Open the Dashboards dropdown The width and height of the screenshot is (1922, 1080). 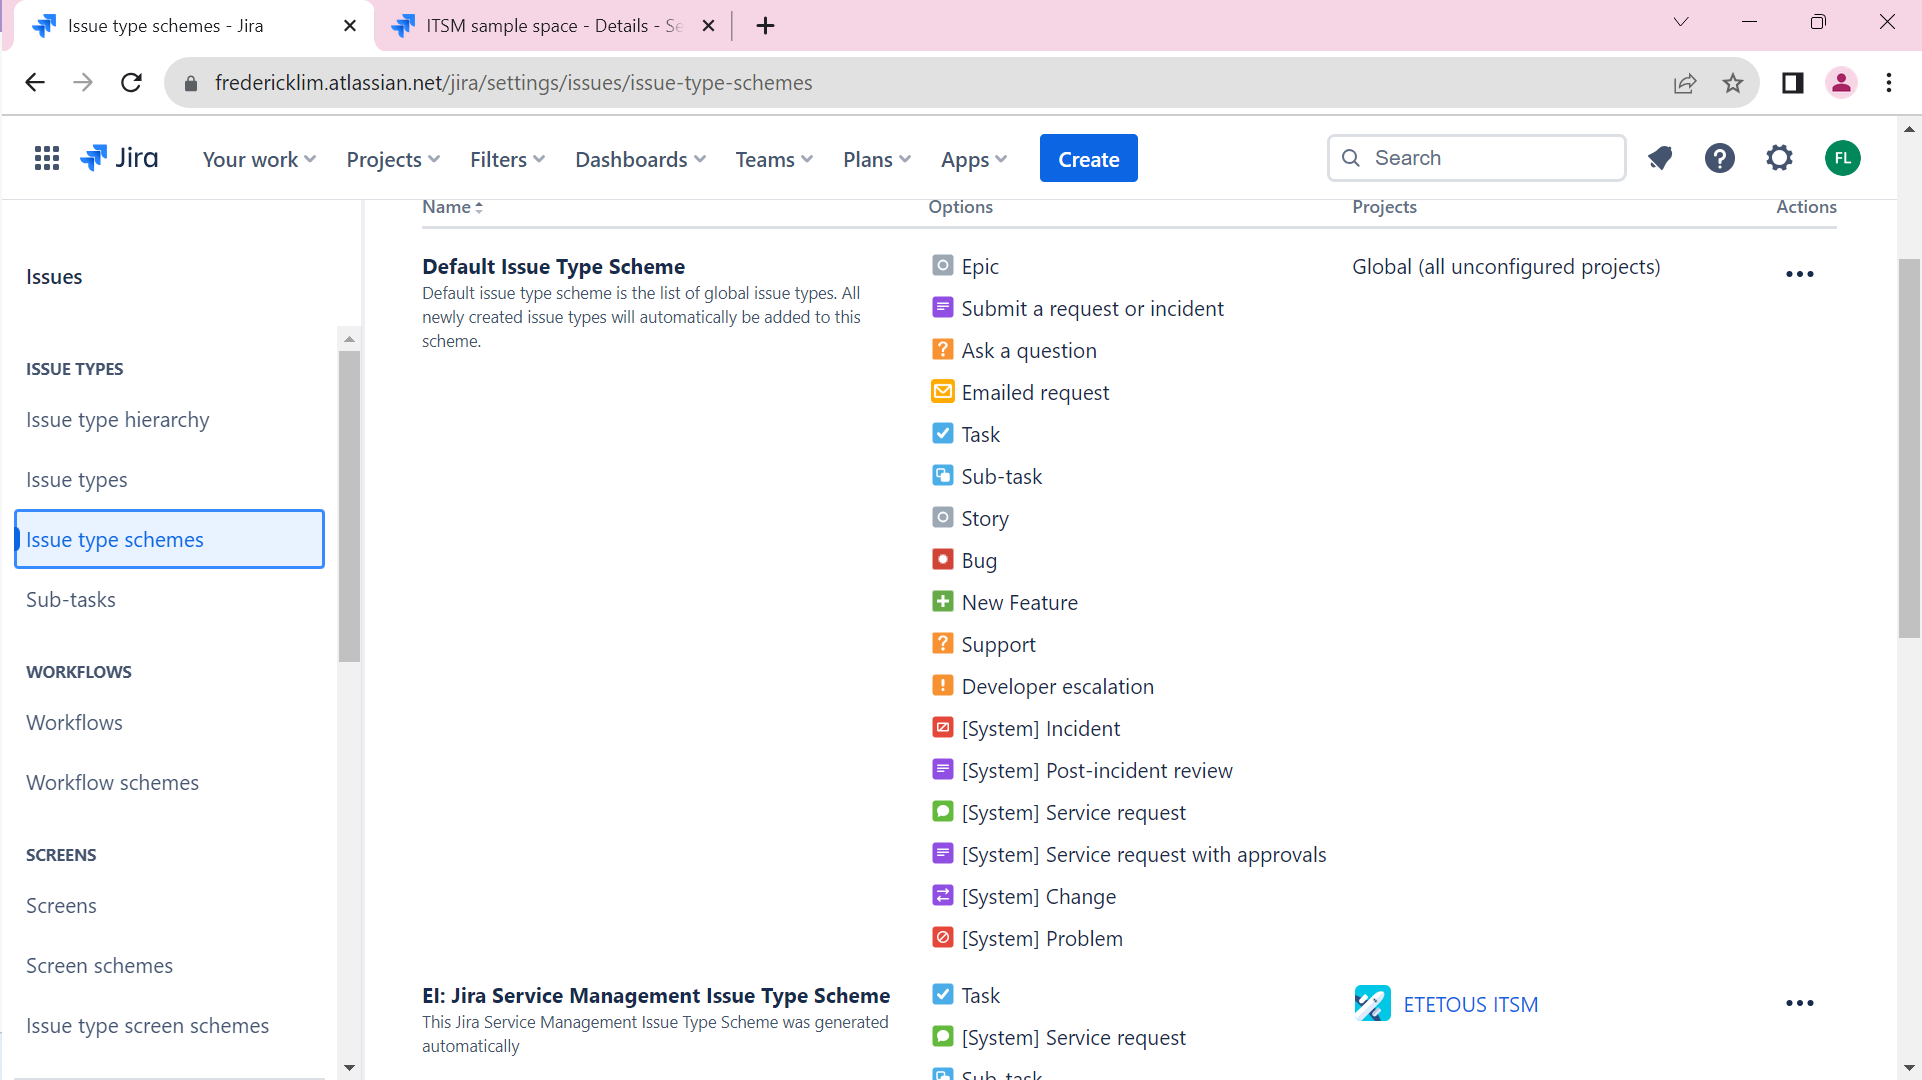click(x=640, y=159)
